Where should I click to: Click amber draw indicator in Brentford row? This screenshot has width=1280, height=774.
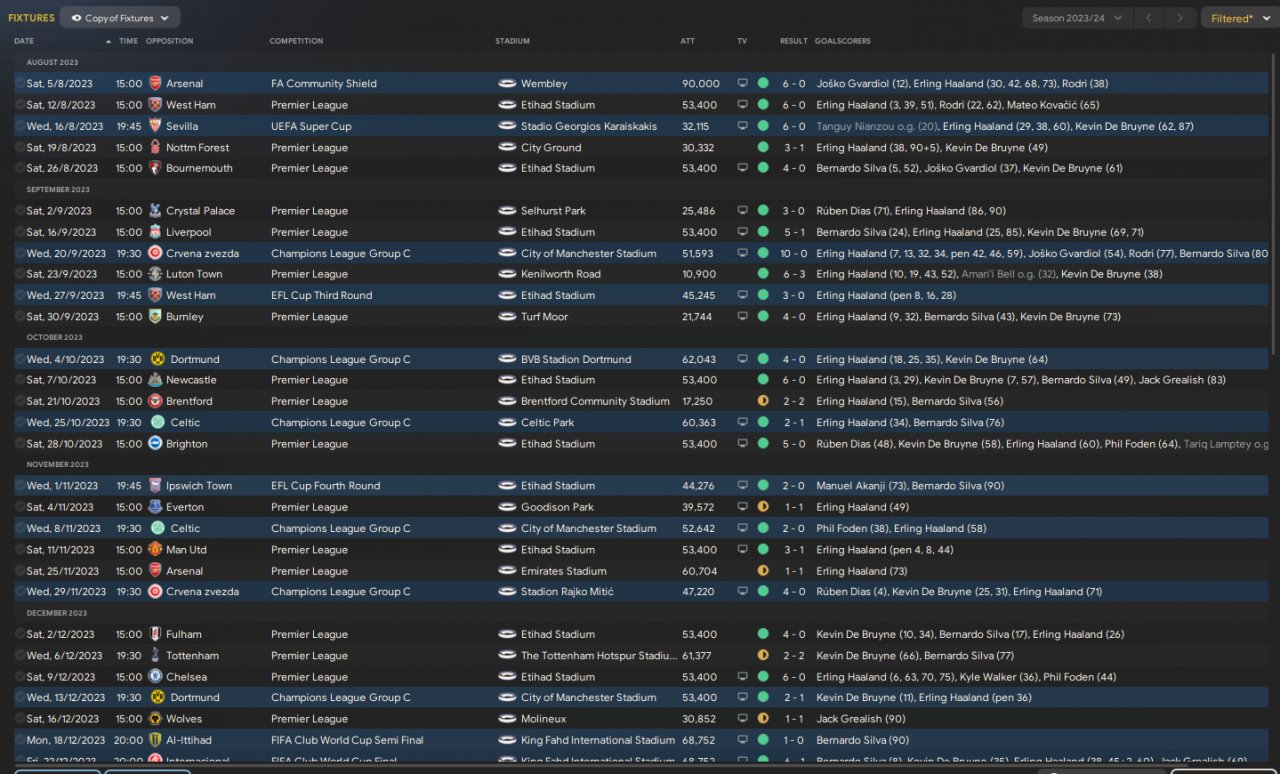[763, 401]
